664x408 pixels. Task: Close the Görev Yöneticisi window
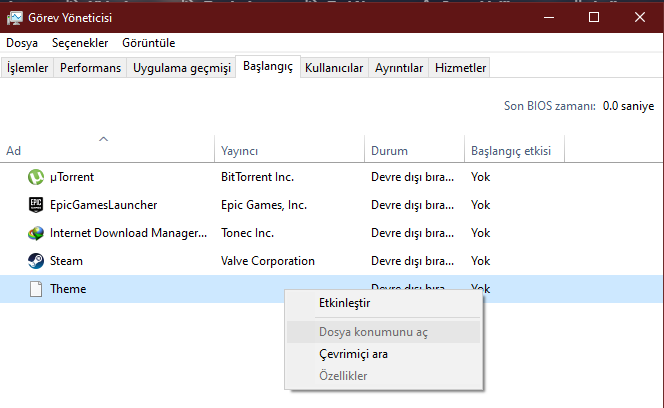pos(640,17)
